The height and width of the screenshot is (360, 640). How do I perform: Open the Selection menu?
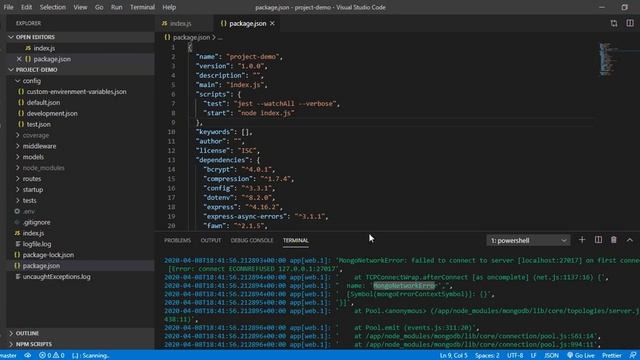[x=53, y=7]
